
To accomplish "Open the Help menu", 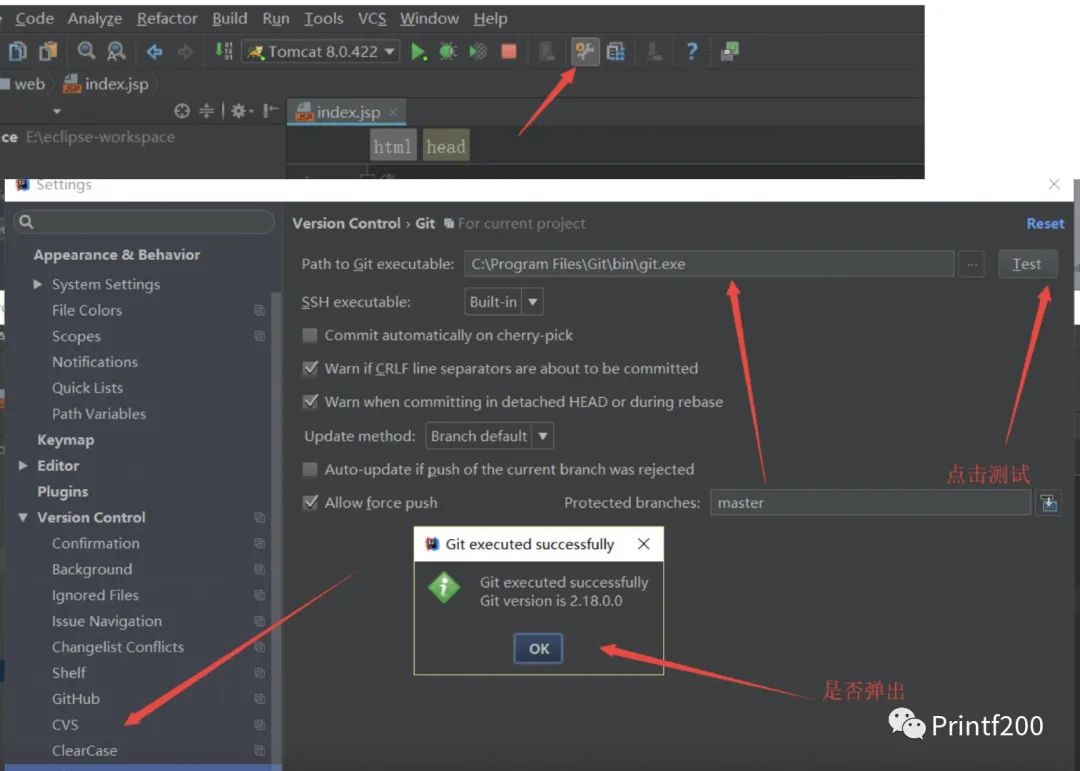I will click(x=490, y=19).
